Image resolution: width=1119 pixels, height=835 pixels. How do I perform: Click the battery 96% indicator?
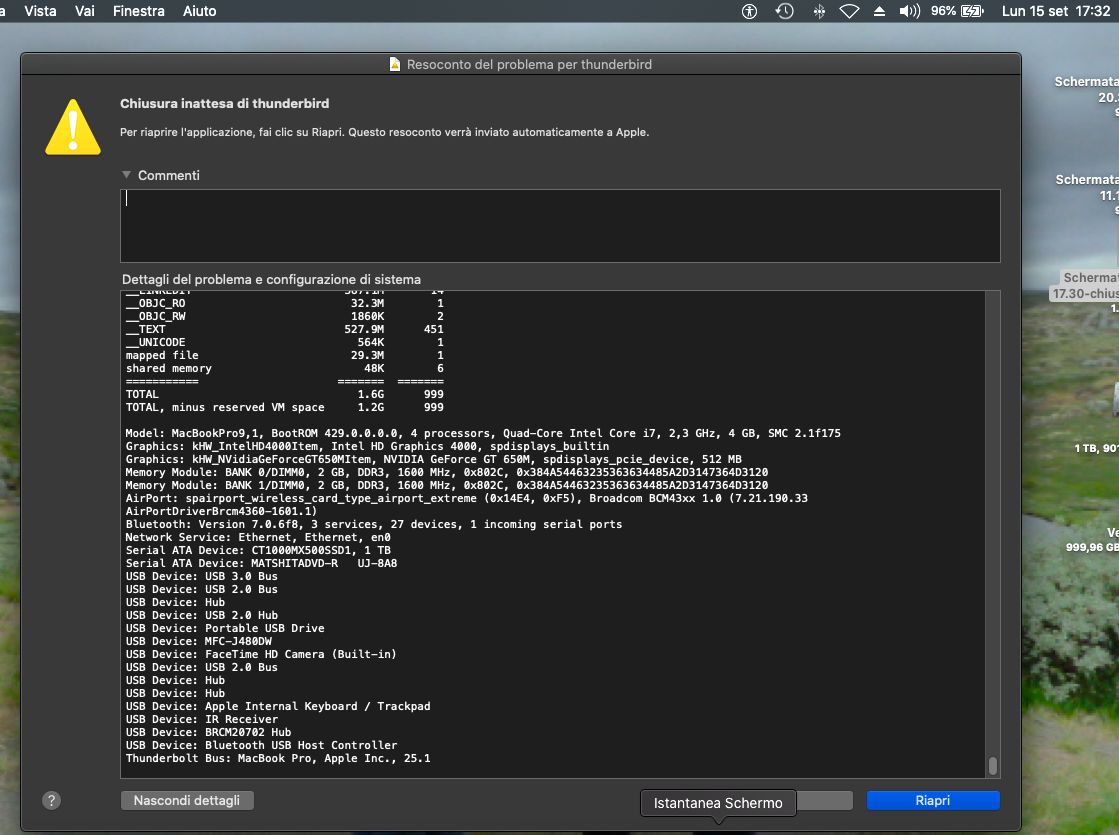coord(957,12)
